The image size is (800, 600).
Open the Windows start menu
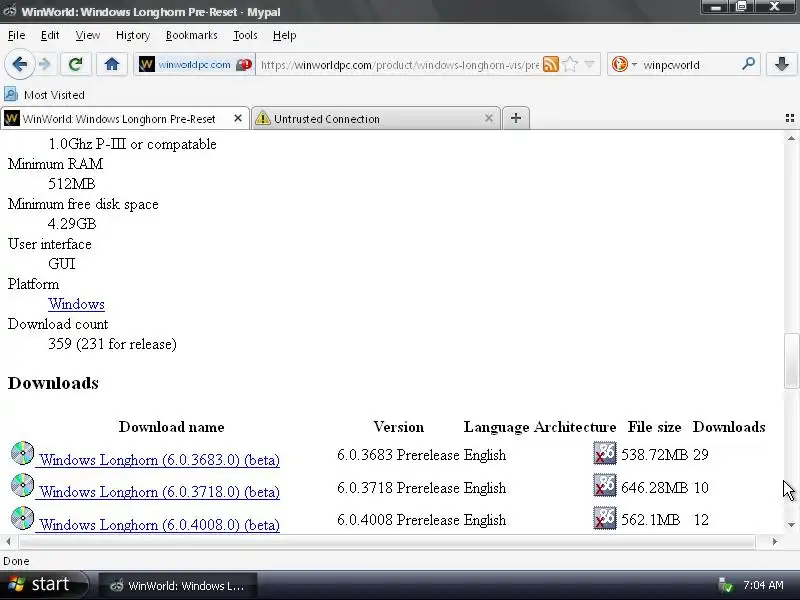click(x=43, y=584)
